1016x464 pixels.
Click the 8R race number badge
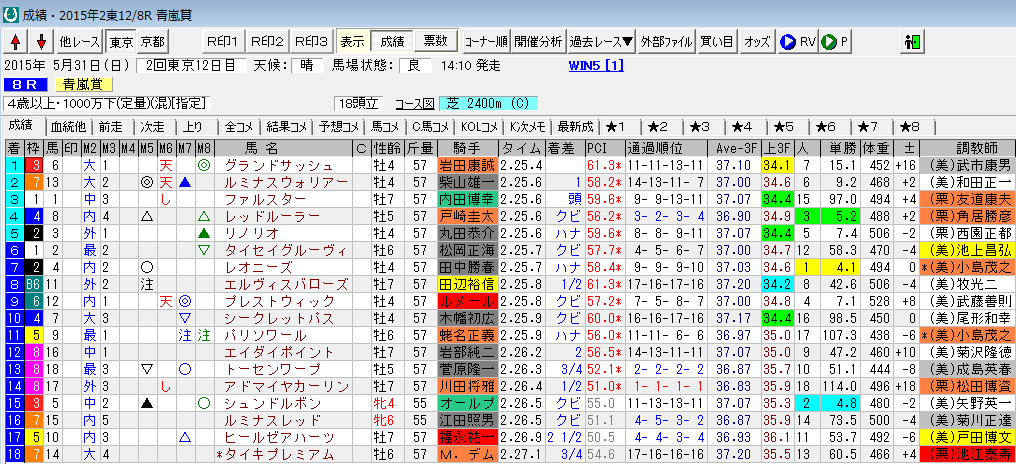27,84
